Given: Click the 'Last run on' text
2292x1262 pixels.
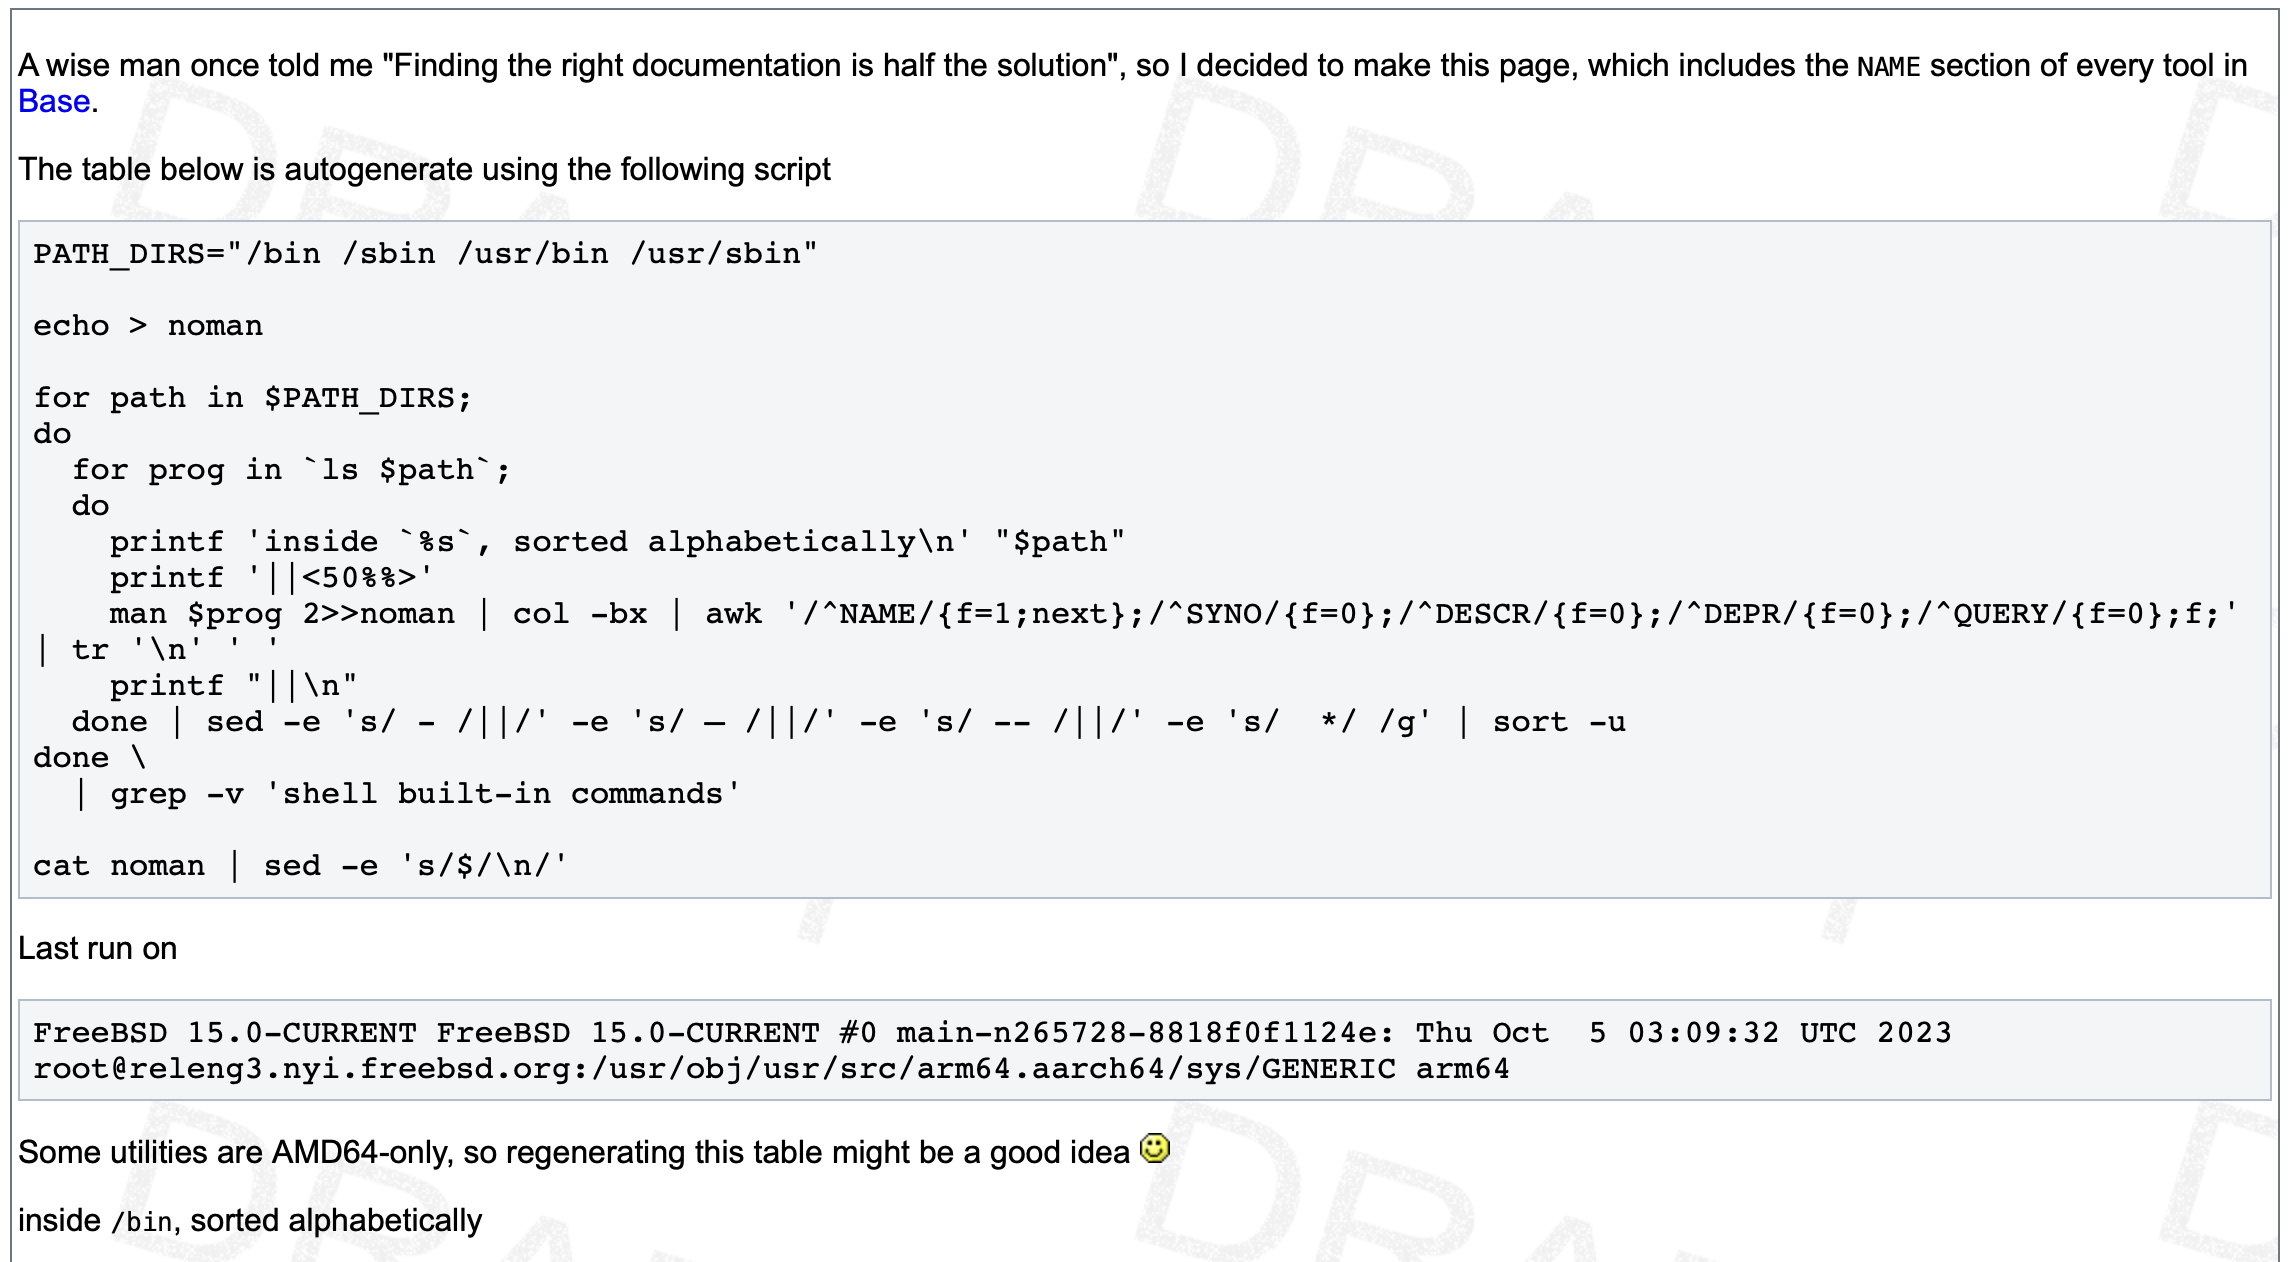Looking at the screenshot, I should point(98,949).
